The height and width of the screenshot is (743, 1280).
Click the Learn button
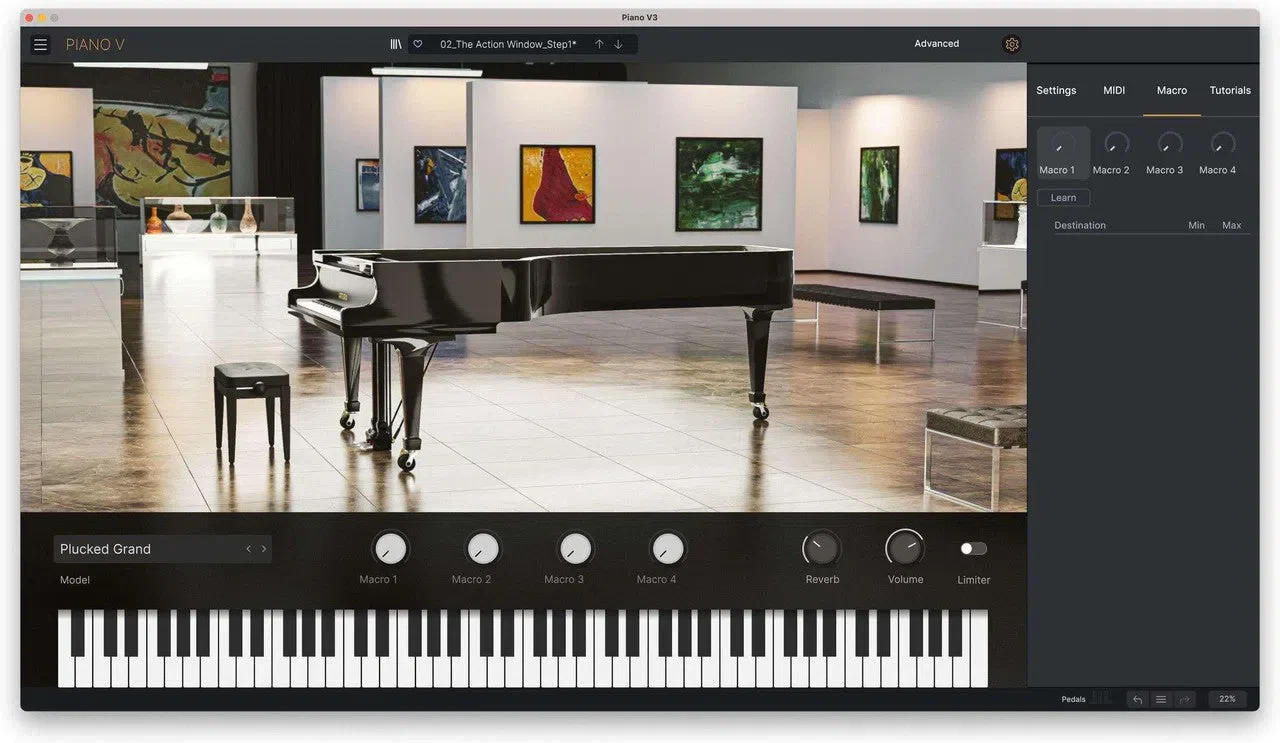click(x=1063, y=198)
